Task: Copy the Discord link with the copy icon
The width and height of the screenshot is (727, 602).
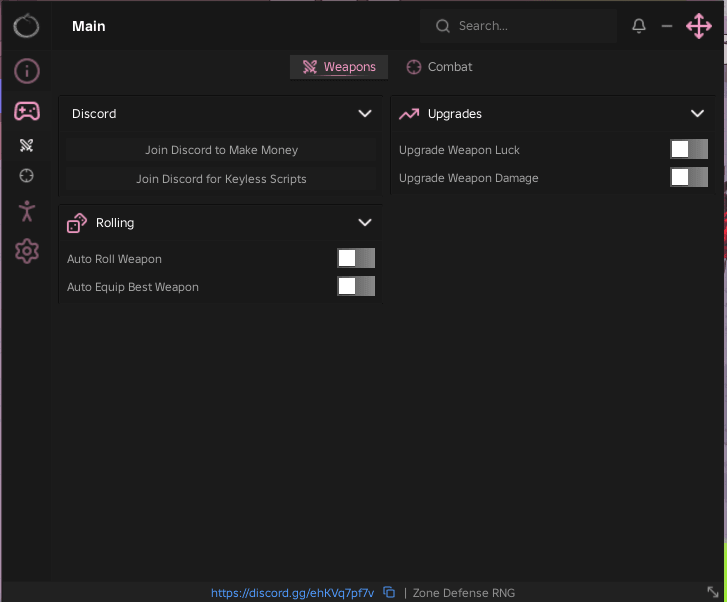Action: (389, 592)
